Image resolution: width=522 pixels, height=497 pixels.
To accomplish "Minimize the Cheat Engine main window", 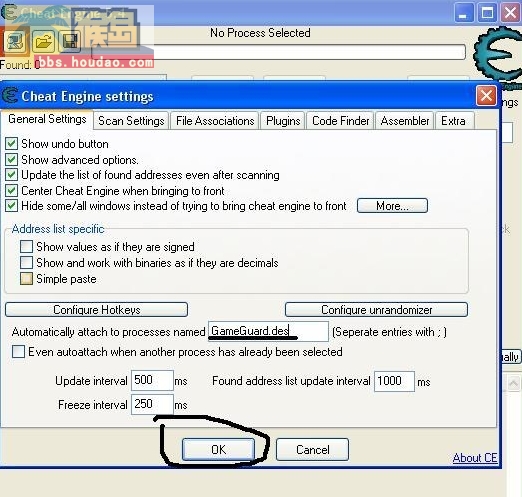I will coord(463,13).
